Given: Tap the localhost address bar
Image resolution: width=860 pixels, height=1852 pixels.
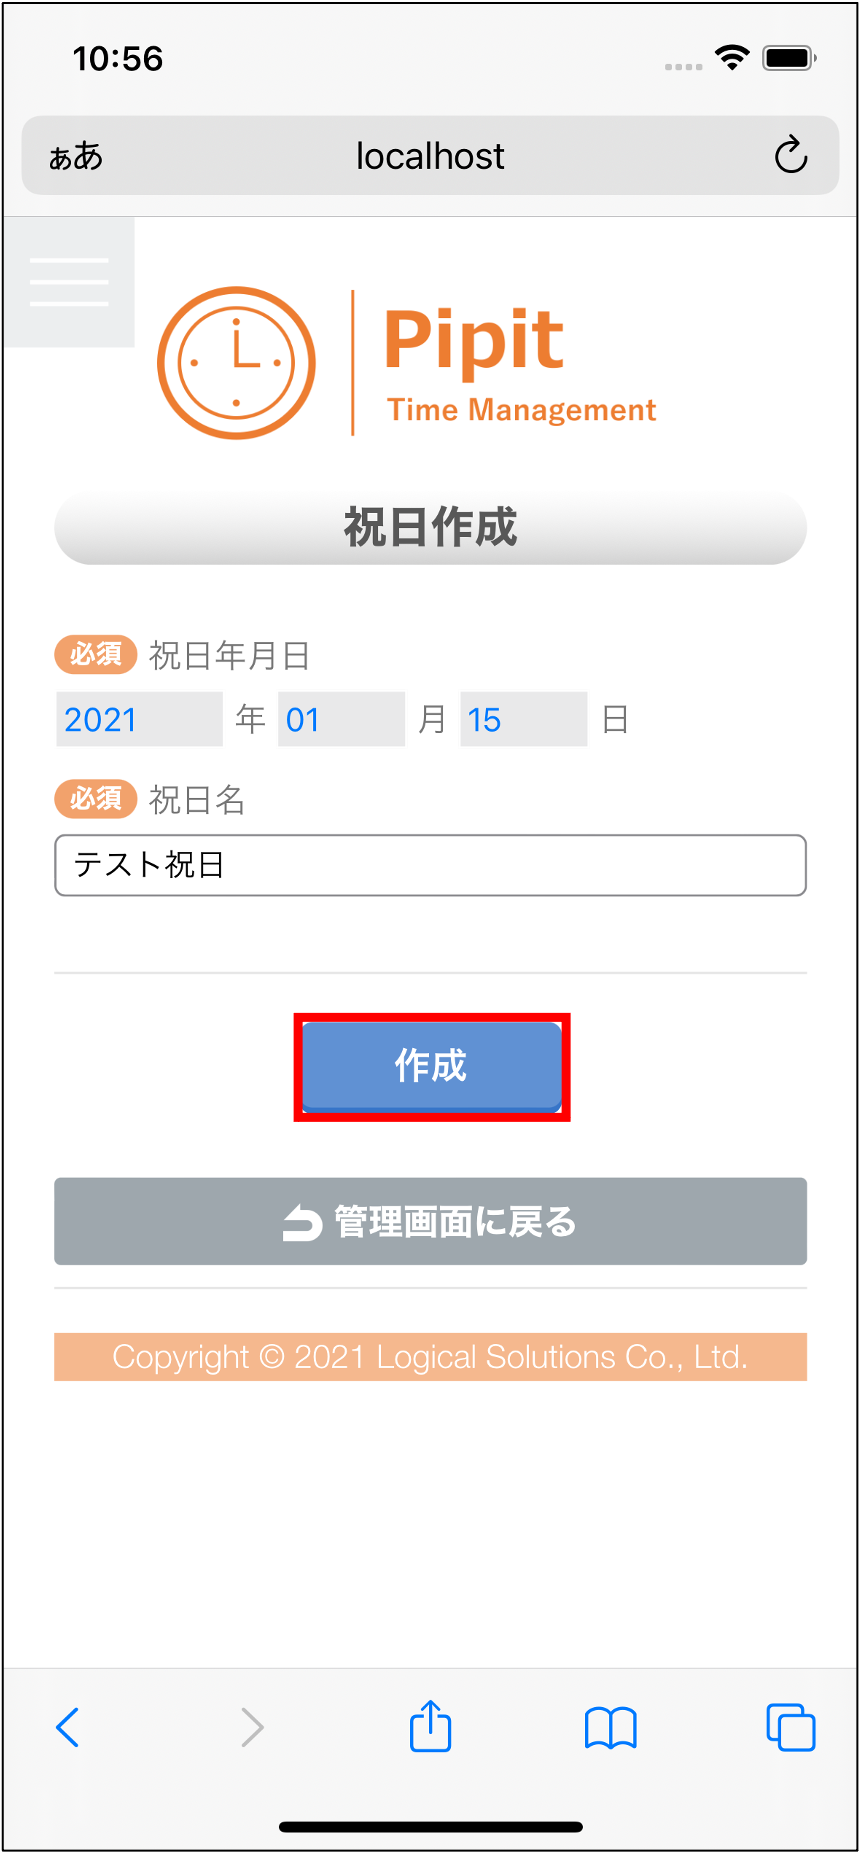Looking at the screenshot, I should tap(430, 155).
